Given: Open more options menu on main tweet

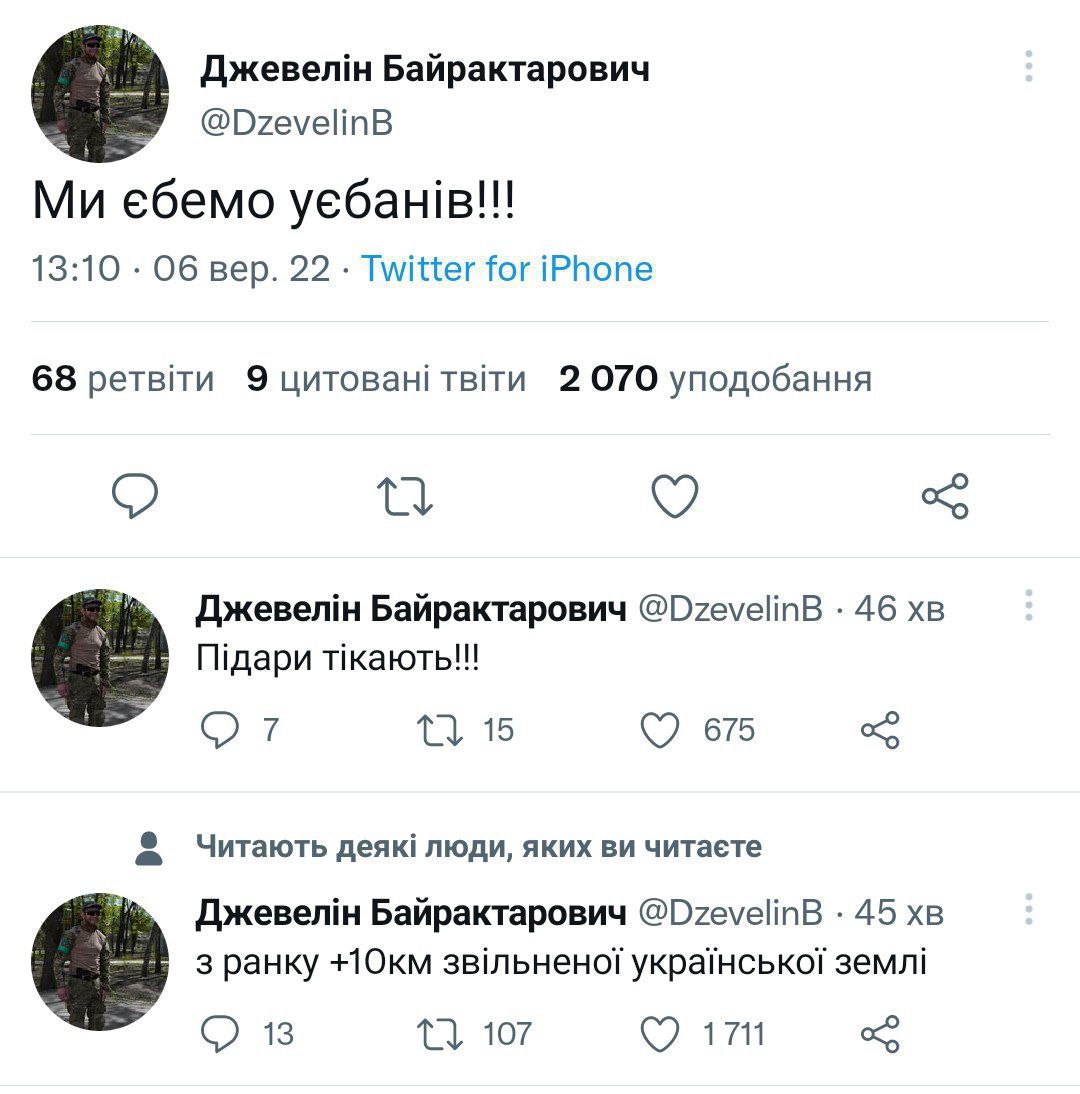Looking at the screenshot, I should (x=1028, y=67).
